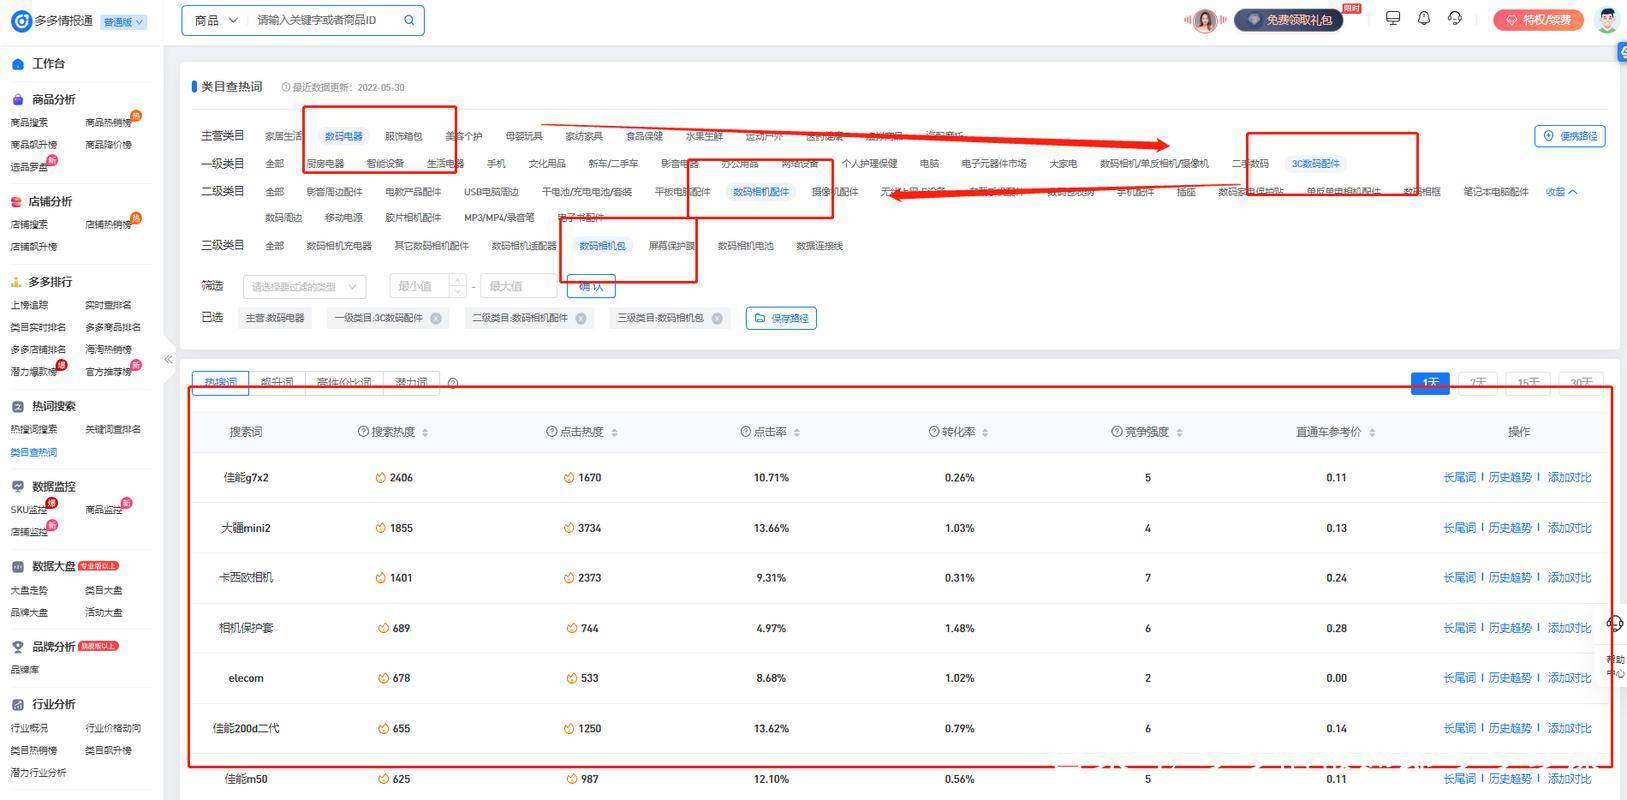Image resolution: width=1627 pixels, height=800 pixels.
Task: Select the 1天 time range
Action: pyautogui.click(x=1430, y=383)
